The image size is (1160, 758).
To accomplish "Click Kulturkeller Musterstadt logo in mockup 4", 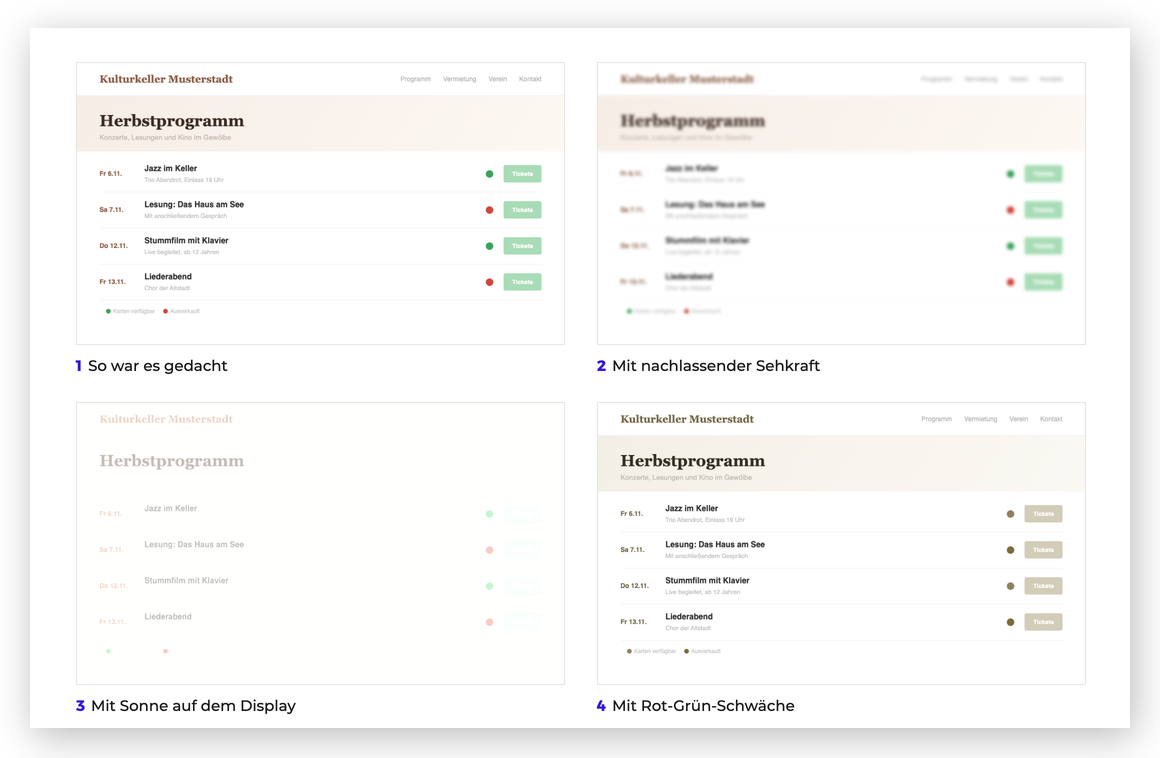I will [687, 419].
